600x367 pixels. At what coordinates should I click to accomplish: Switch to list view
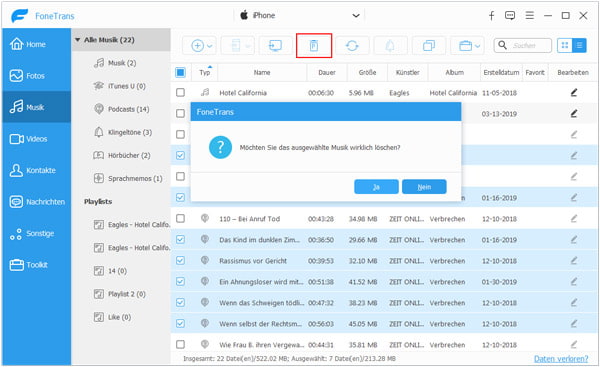[579, 46]
